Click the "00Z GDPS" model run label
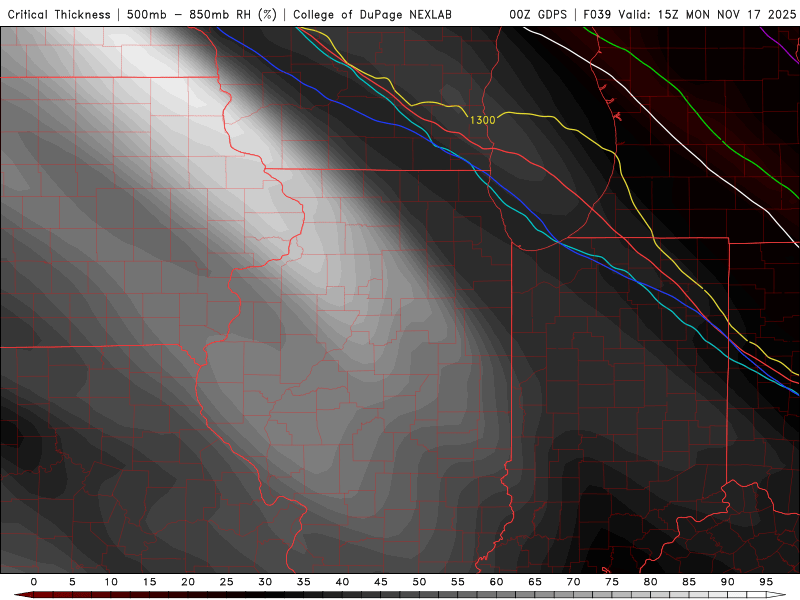Image resolution: width=800 pixels, height=600 pixels. point(538,14)
